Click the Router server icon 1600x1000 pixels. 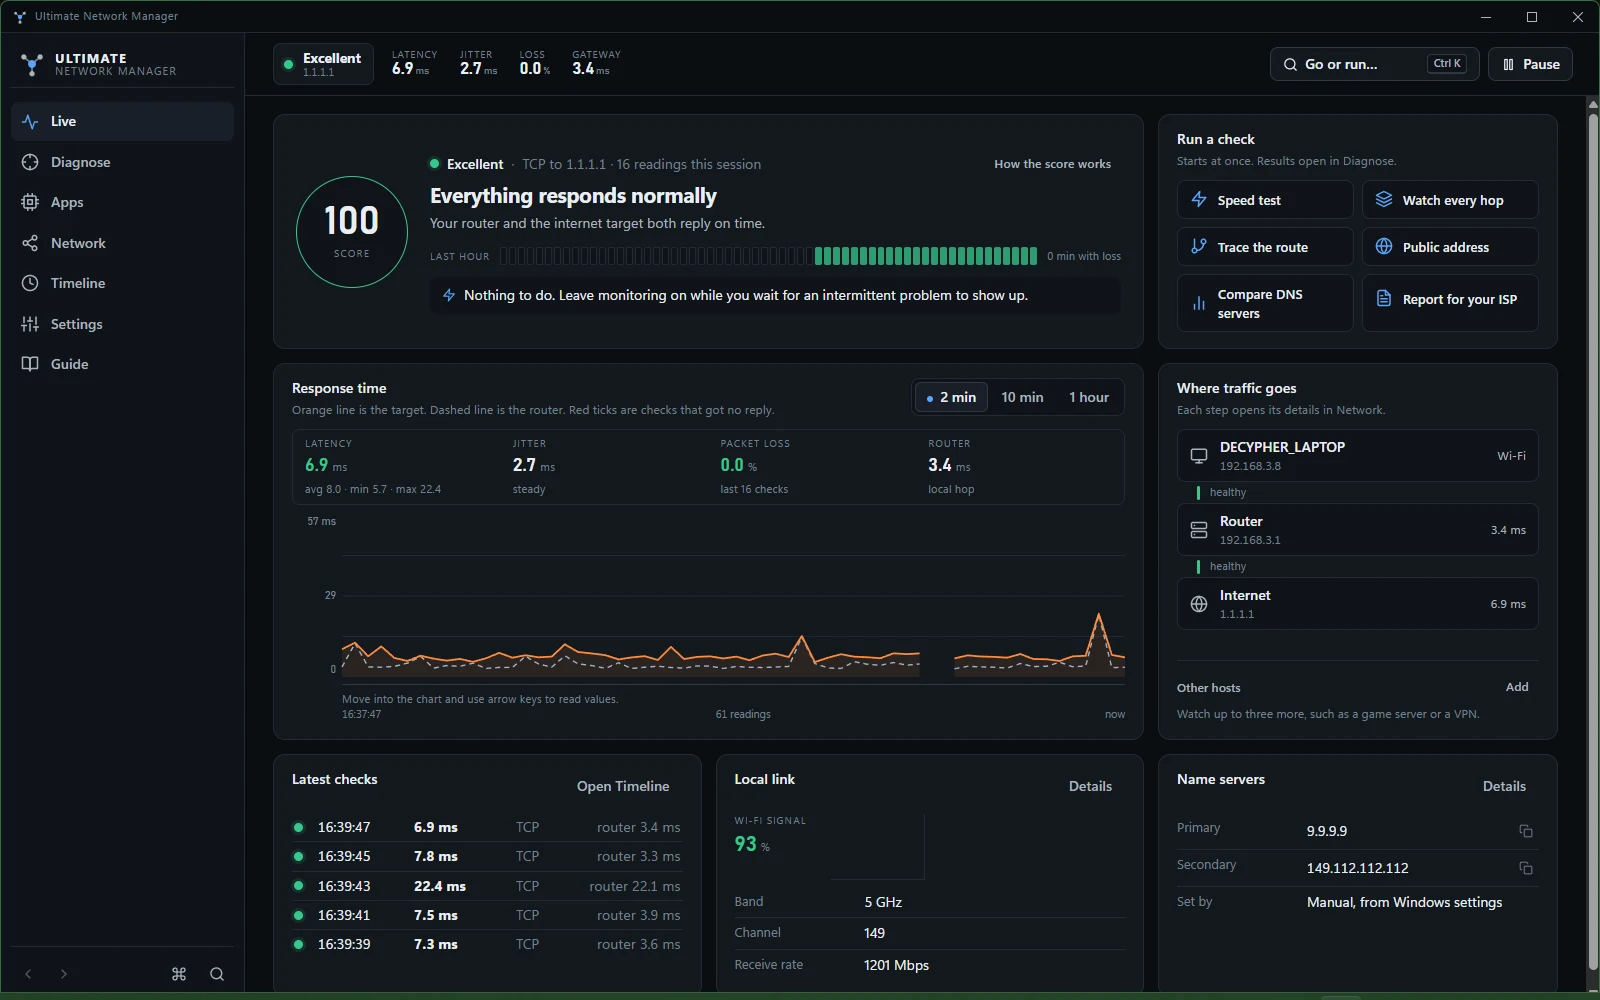(x=1199, y=530)
